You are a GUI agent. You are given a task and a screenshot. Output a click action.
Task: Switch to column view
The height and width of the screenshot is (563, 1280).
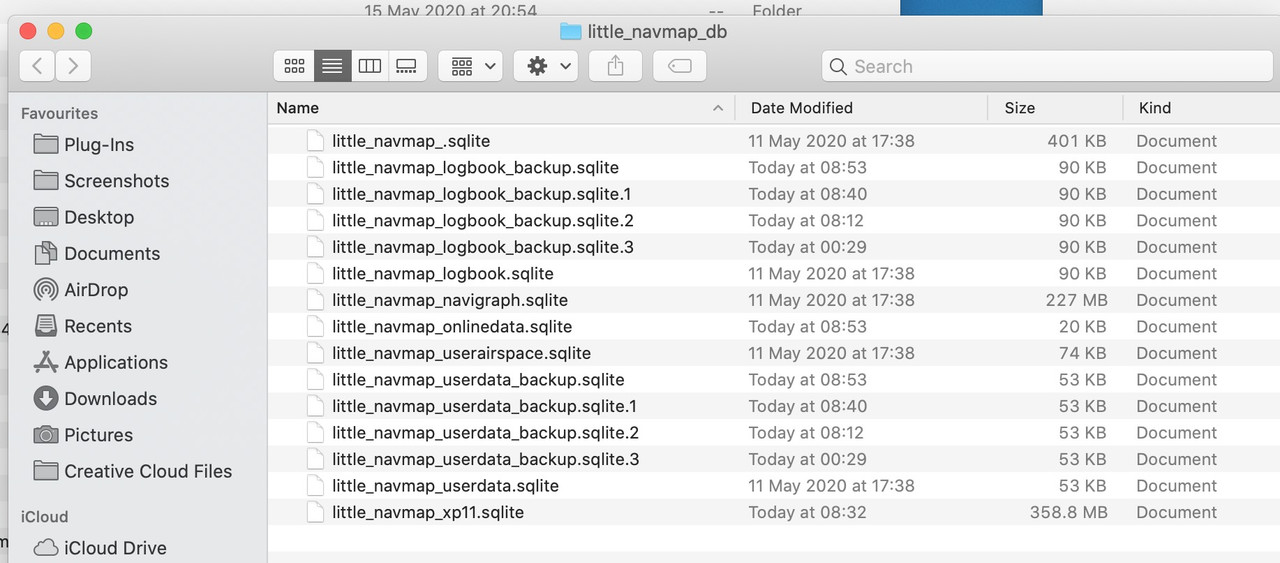(x=370, y=66)
